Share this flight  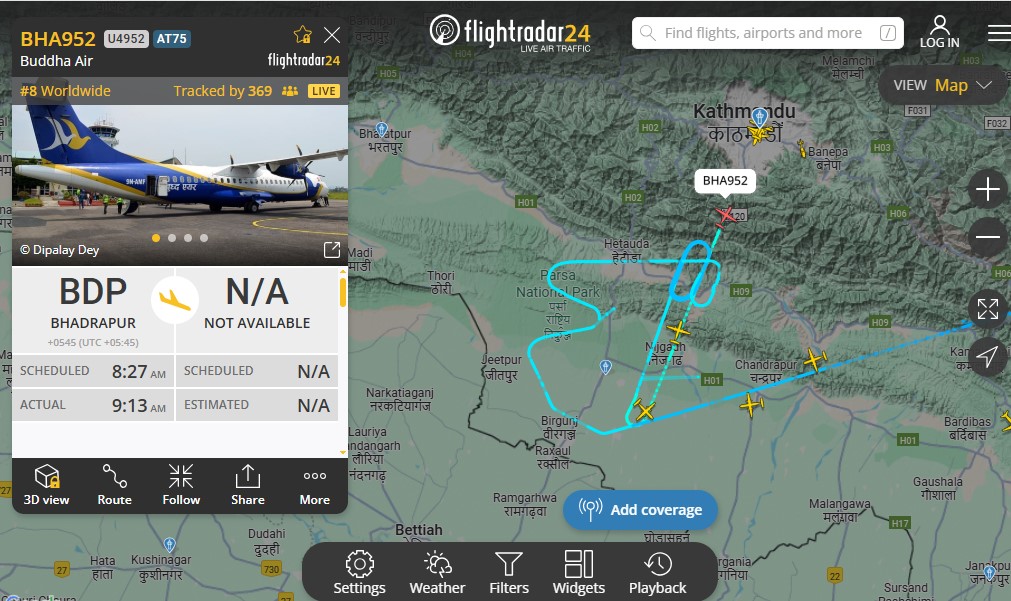click(x=248, y=485)
